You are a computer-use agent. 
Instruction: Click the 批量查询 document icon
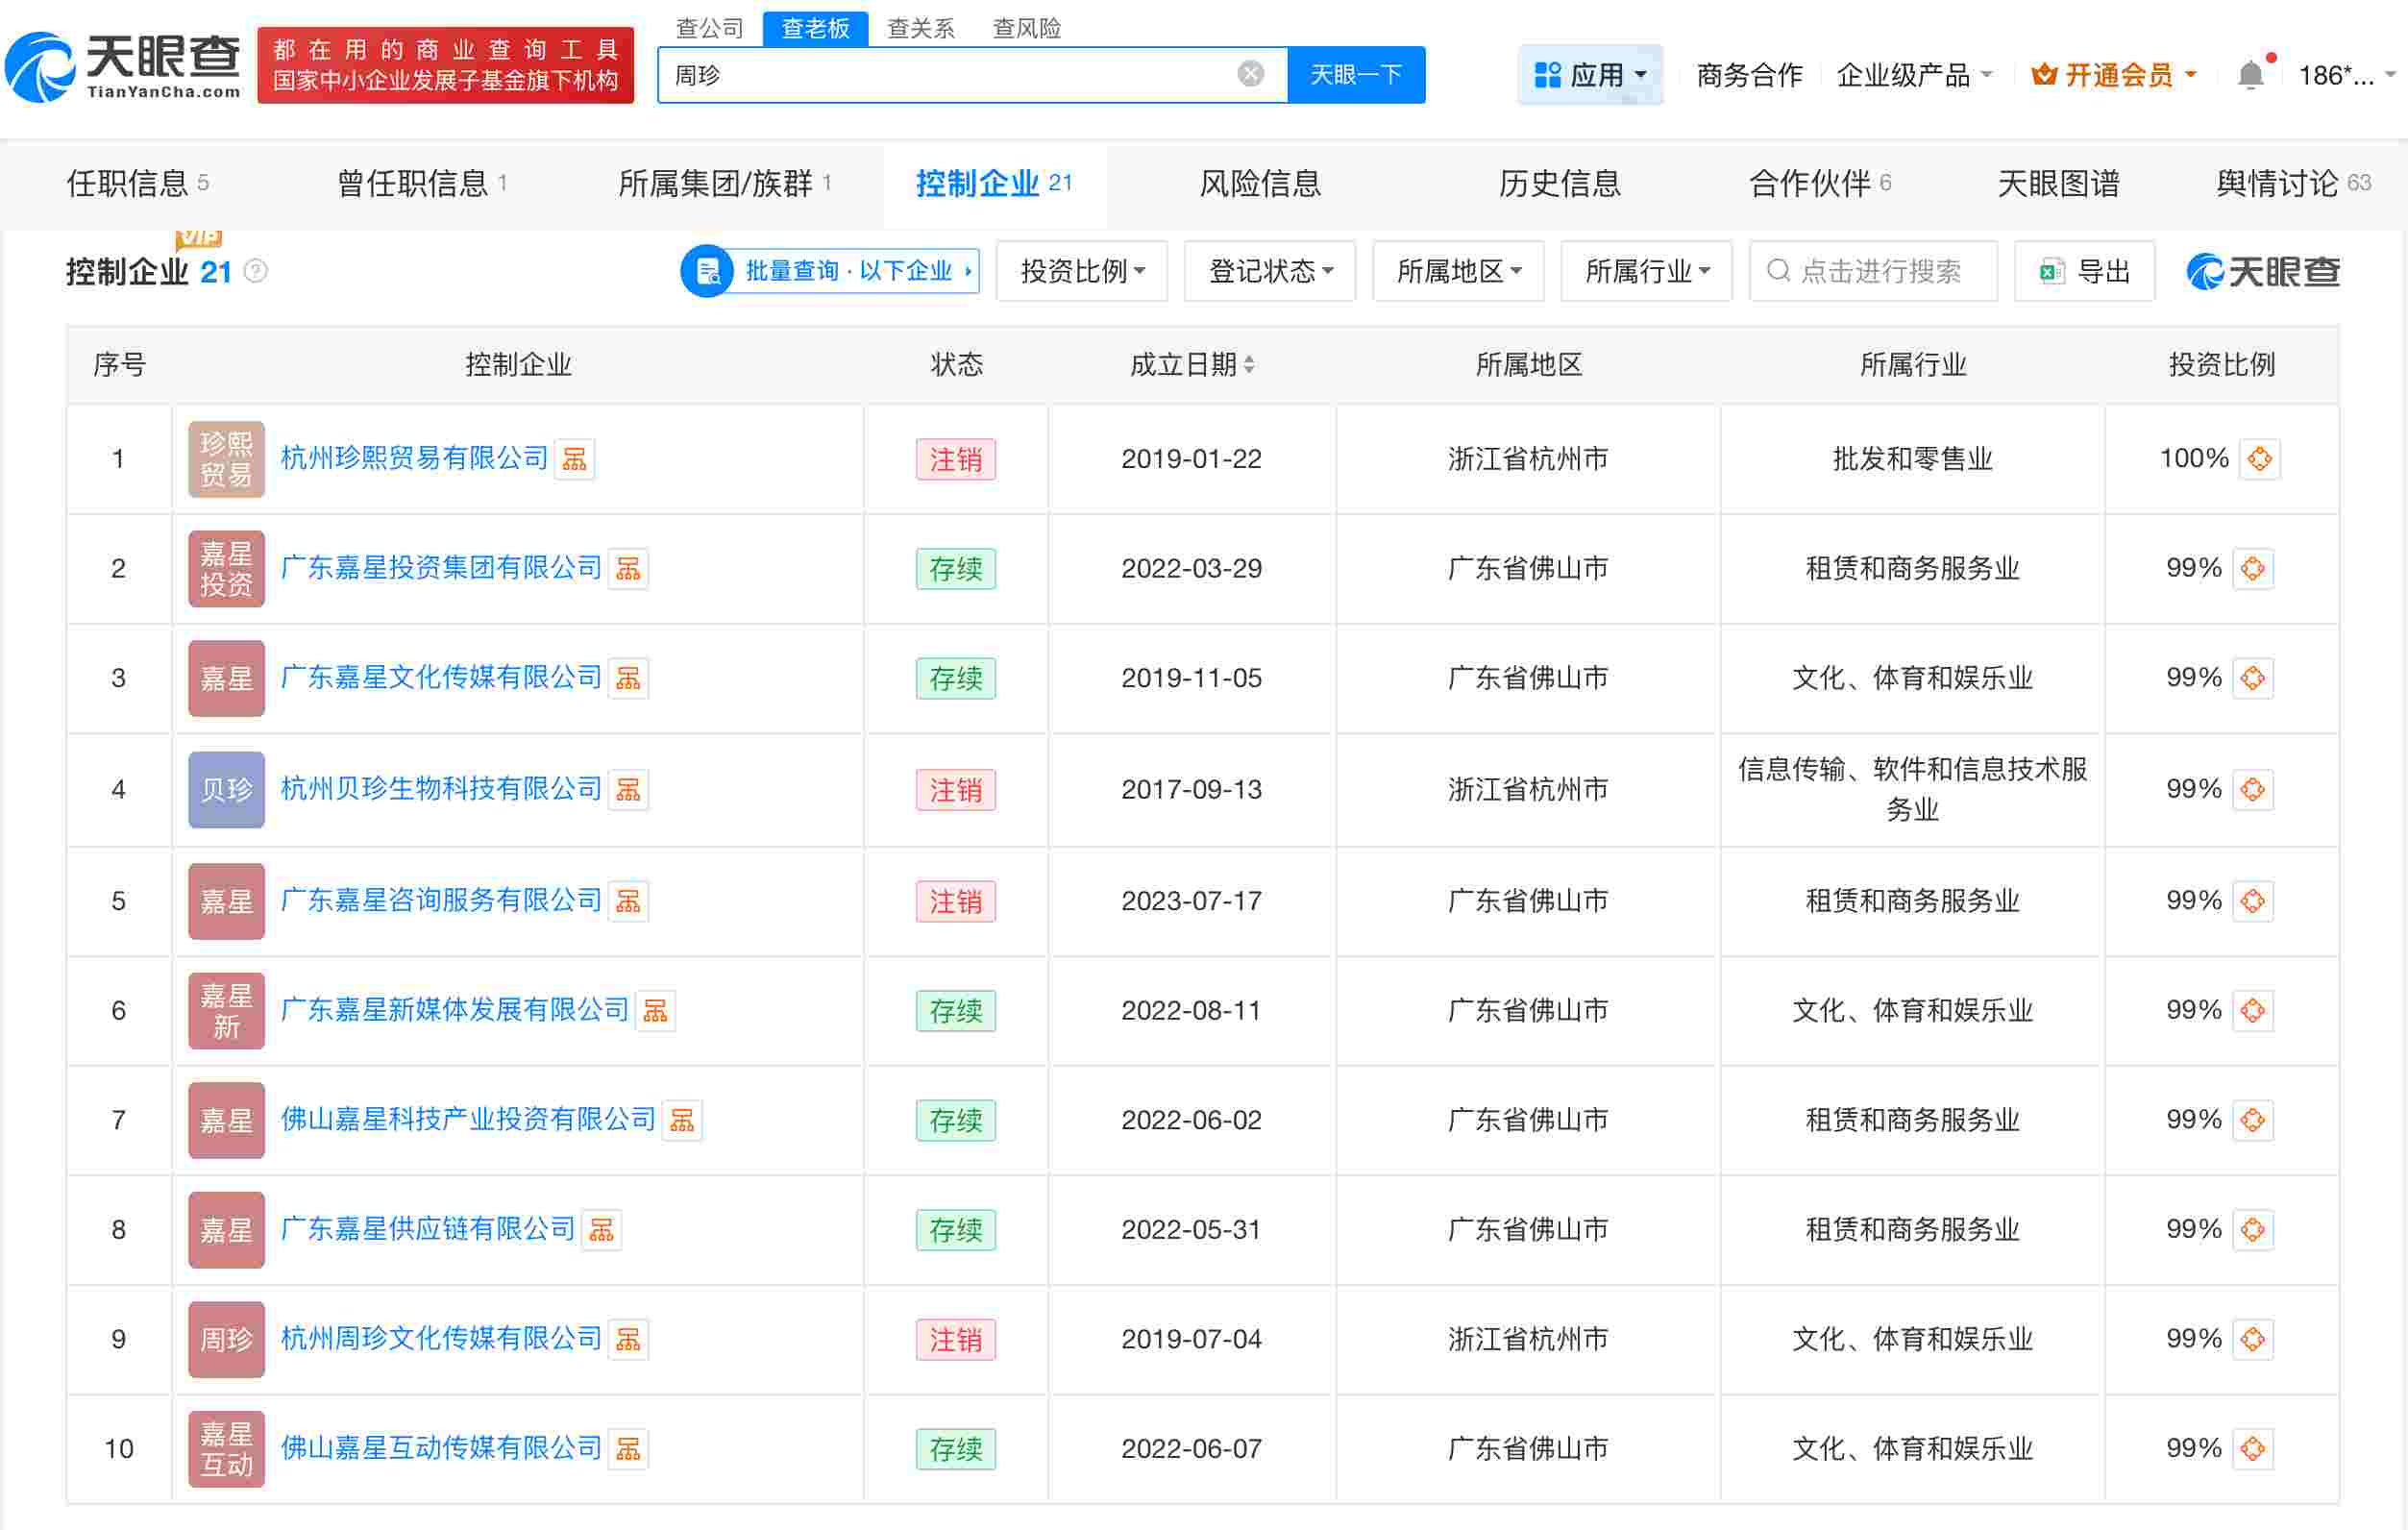[708, 271]
